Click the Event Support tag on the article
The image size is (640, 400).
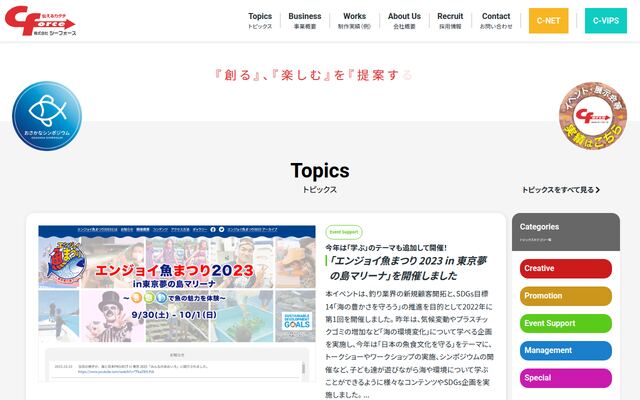click(344, 232)
